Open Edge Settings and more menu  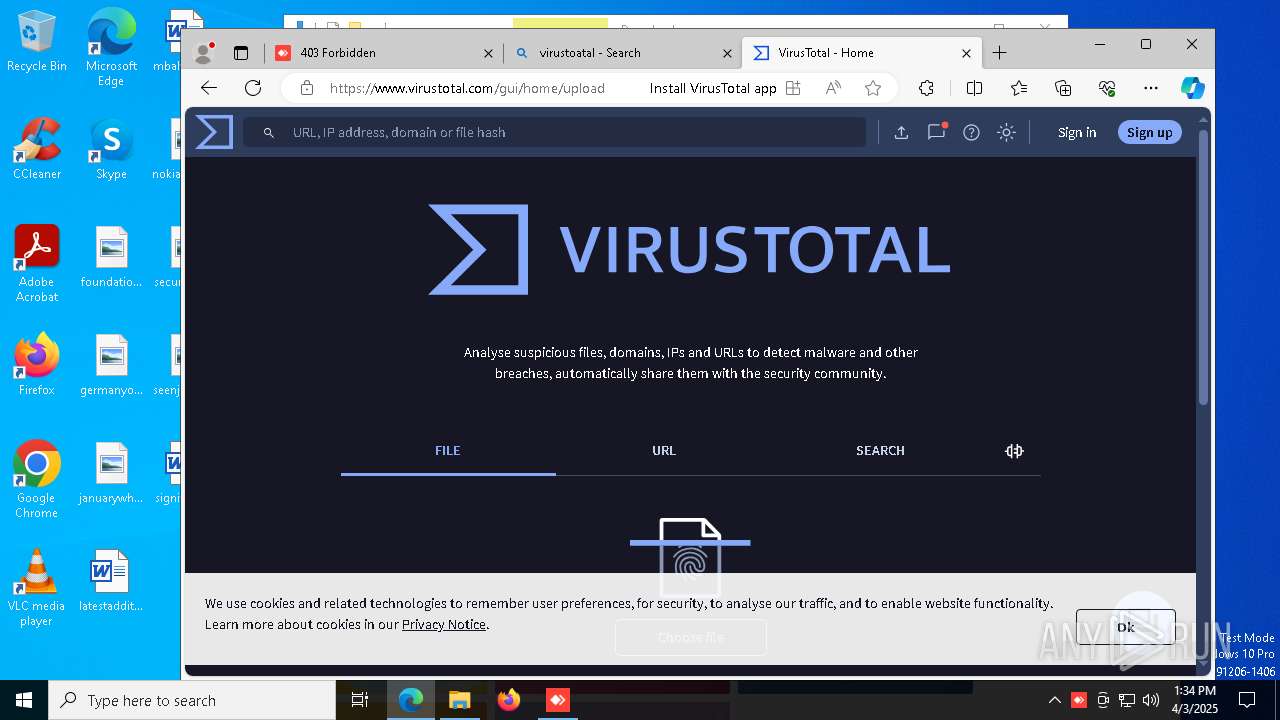tap(1150, 88)
